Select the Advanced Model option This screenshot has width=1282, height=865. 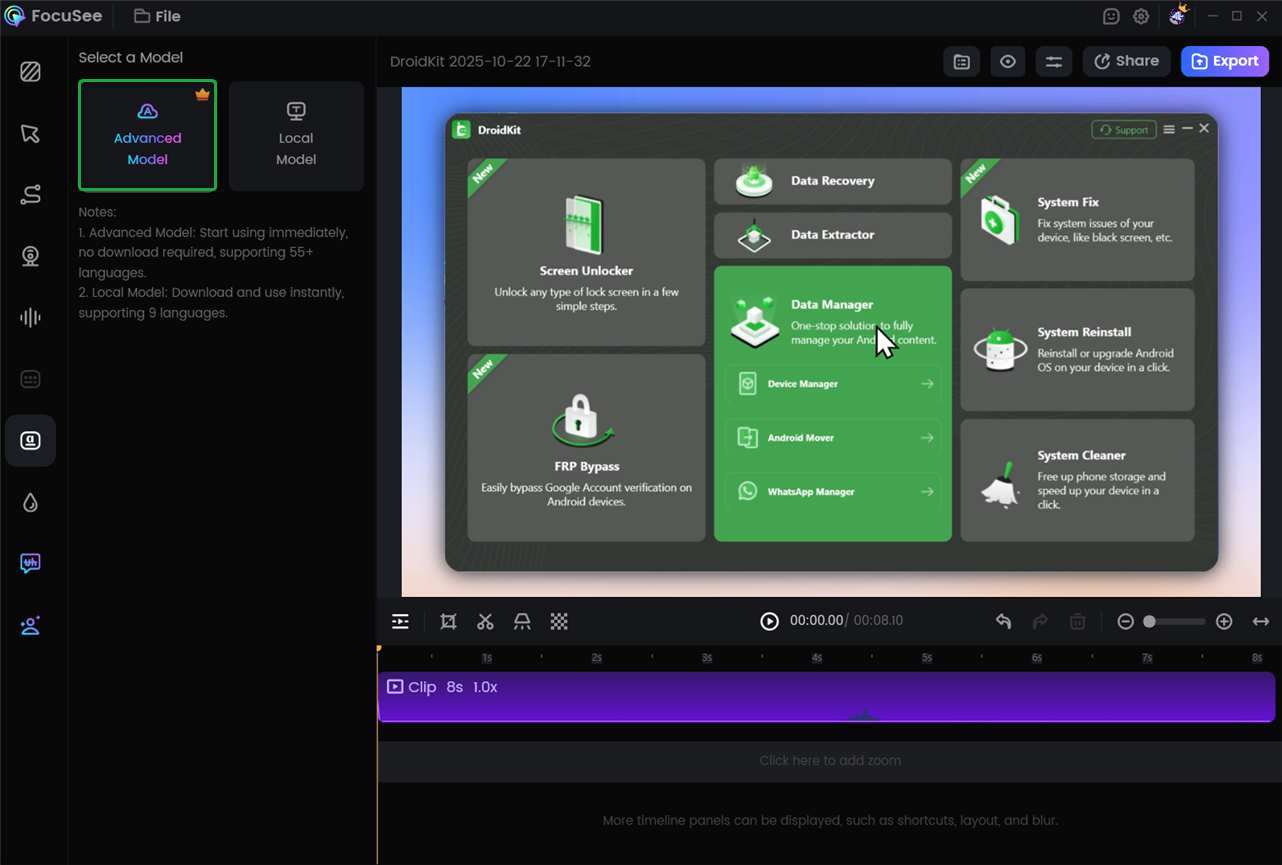click(147, 136)
